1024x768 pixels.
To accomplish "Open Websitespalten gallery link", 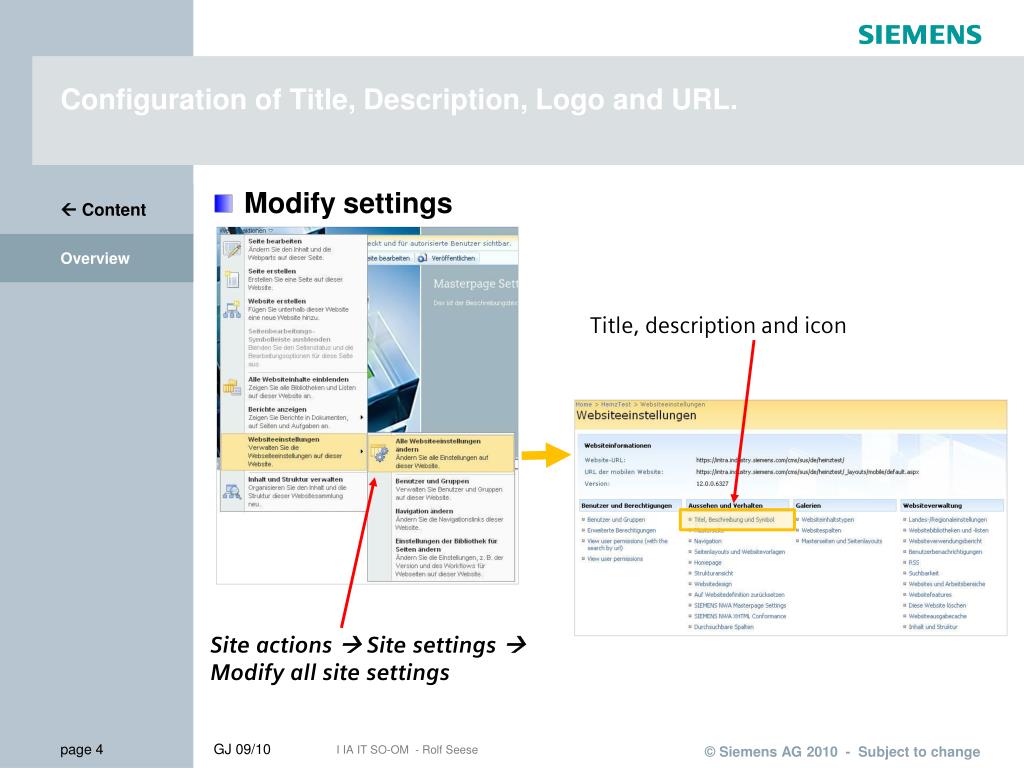I will [x=821, y=530].
